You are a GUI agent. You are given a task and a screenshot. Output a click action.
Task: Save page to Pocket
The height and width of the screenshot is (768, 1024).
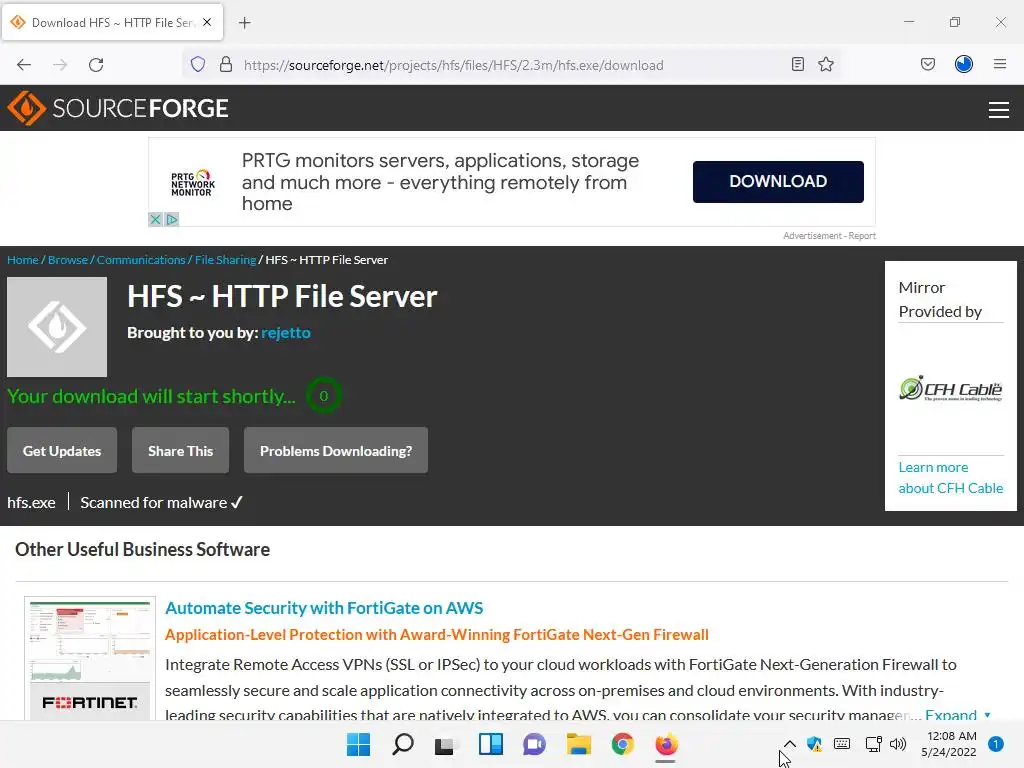pyautogui.click(x=928, y=64)
